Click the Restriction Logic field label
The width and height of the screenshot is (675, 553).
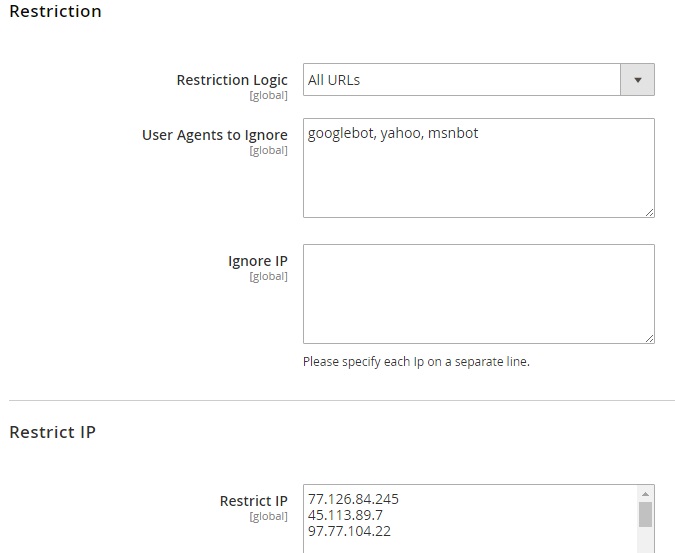pos(232,80)
